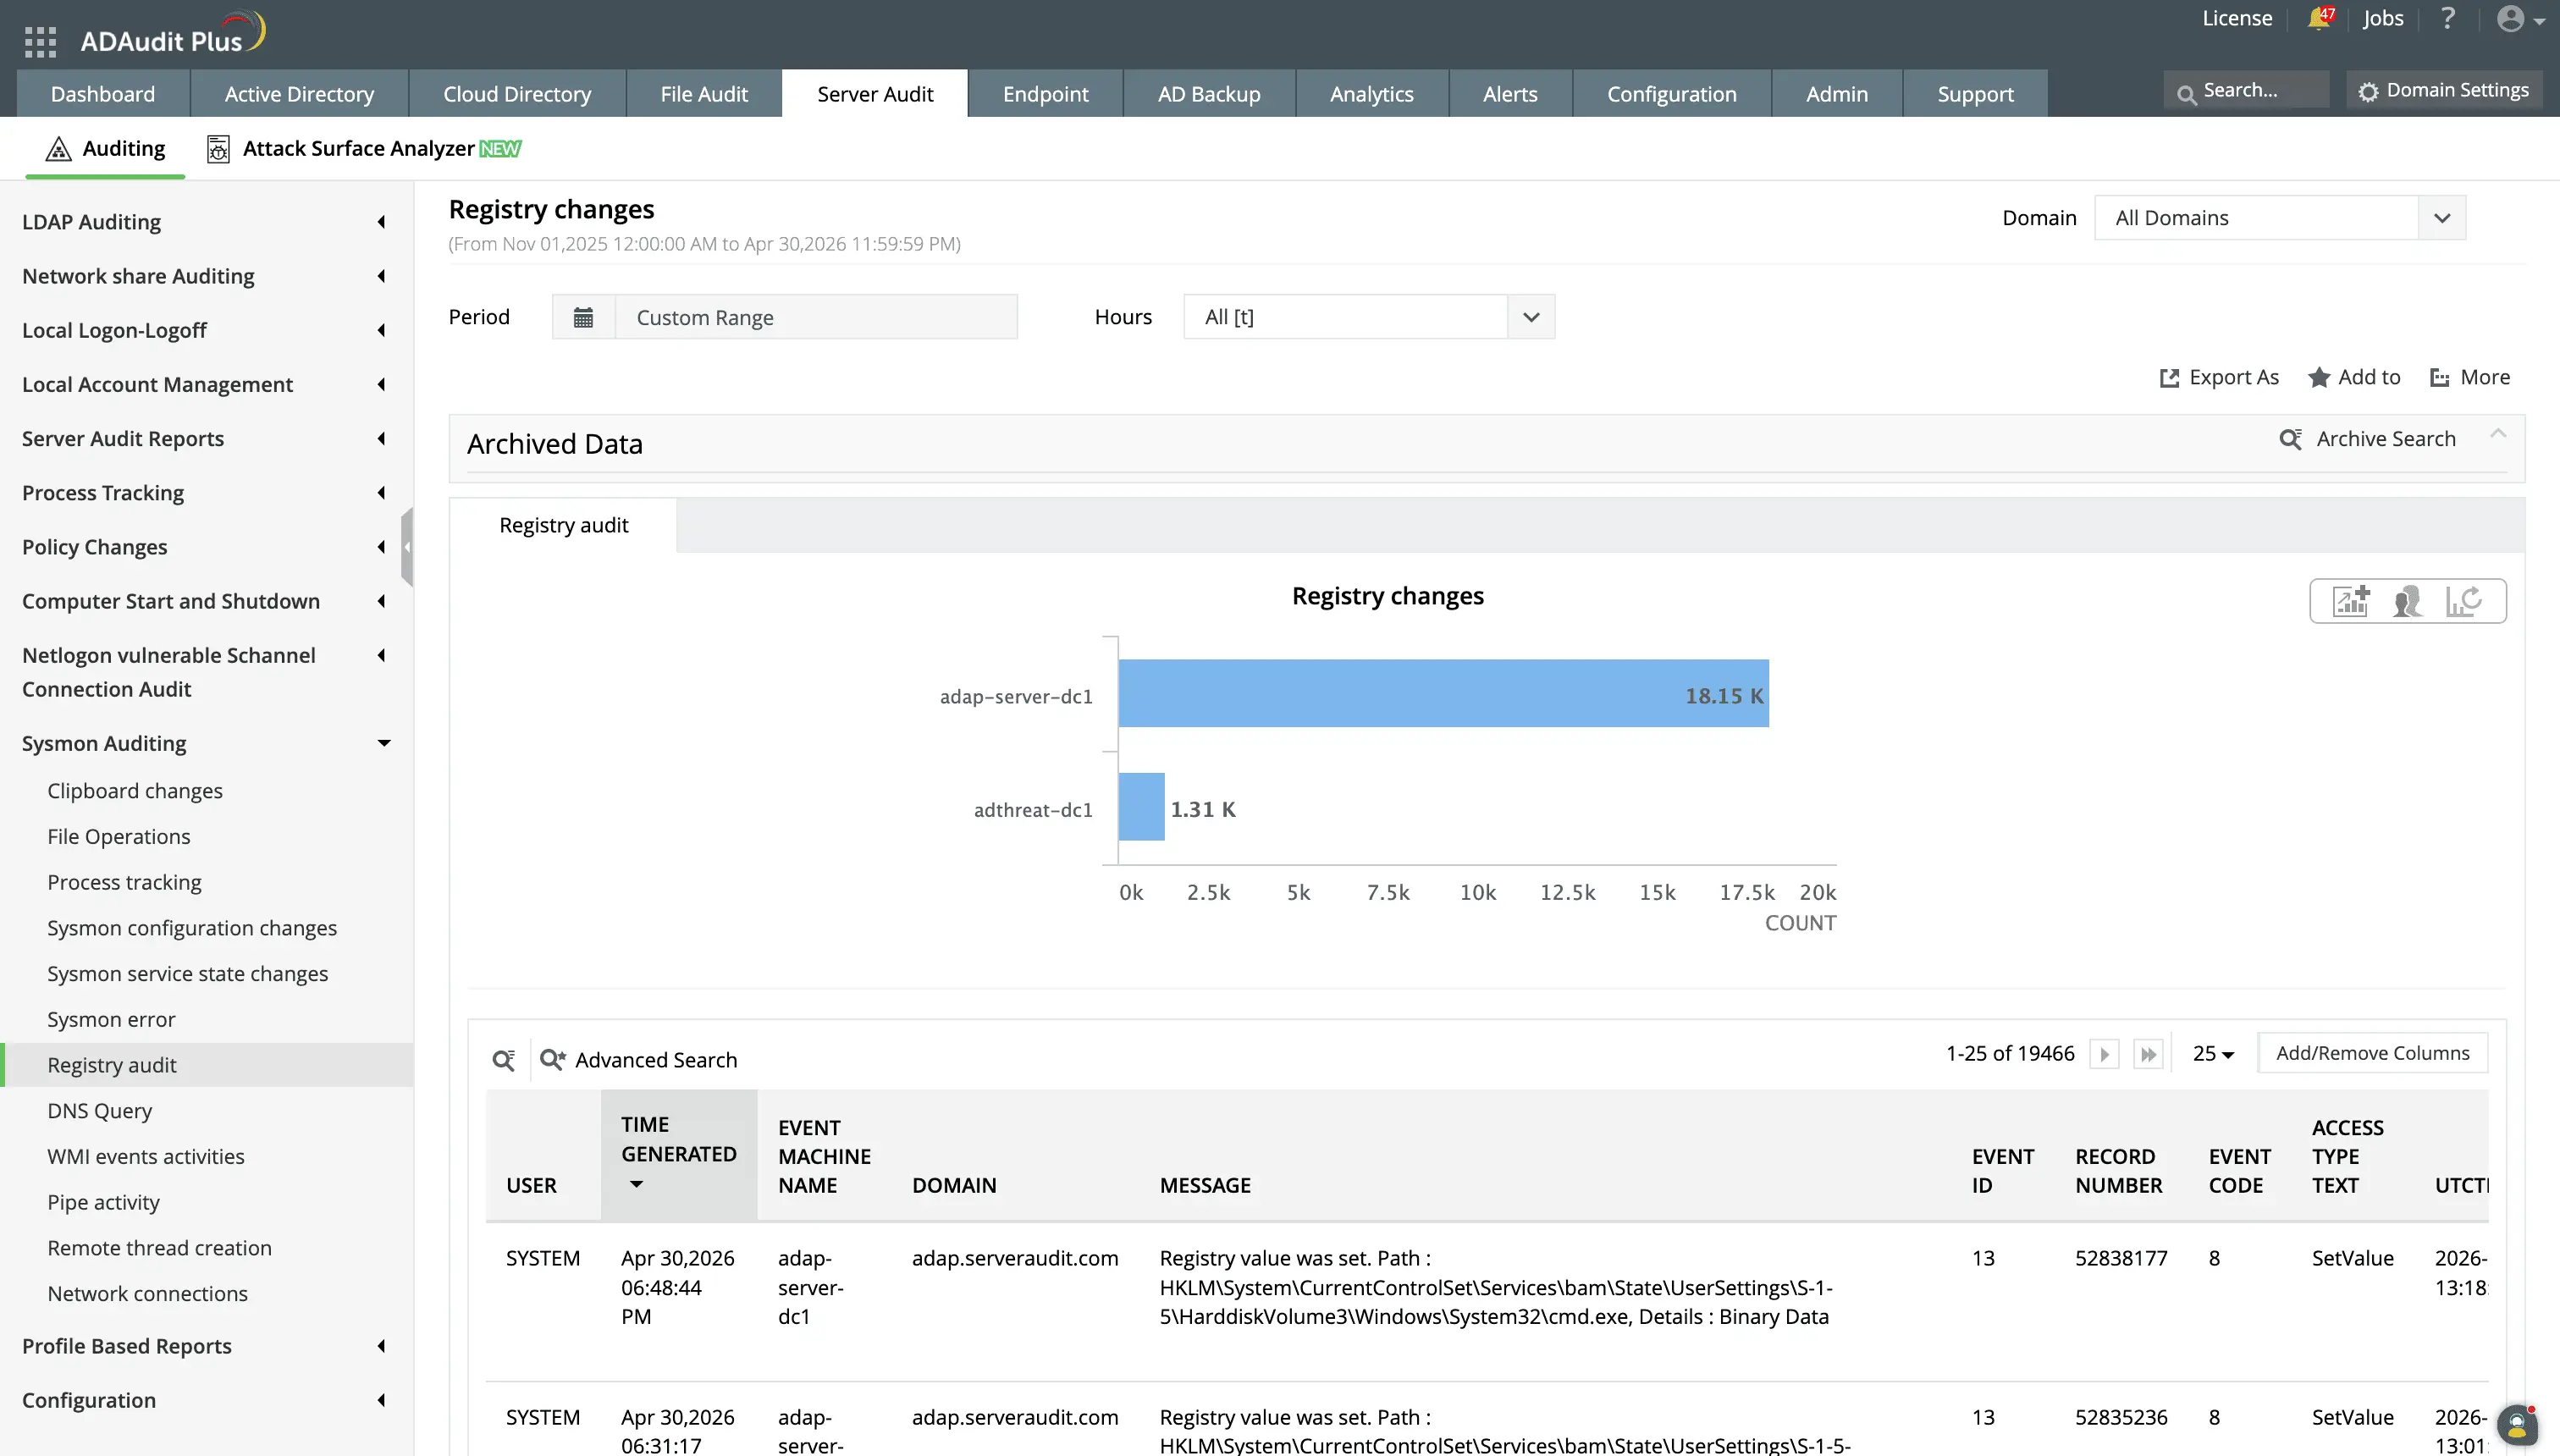Click the Add to star icon
The height and width of the screenshot is (1456, 2560).
2354,377
